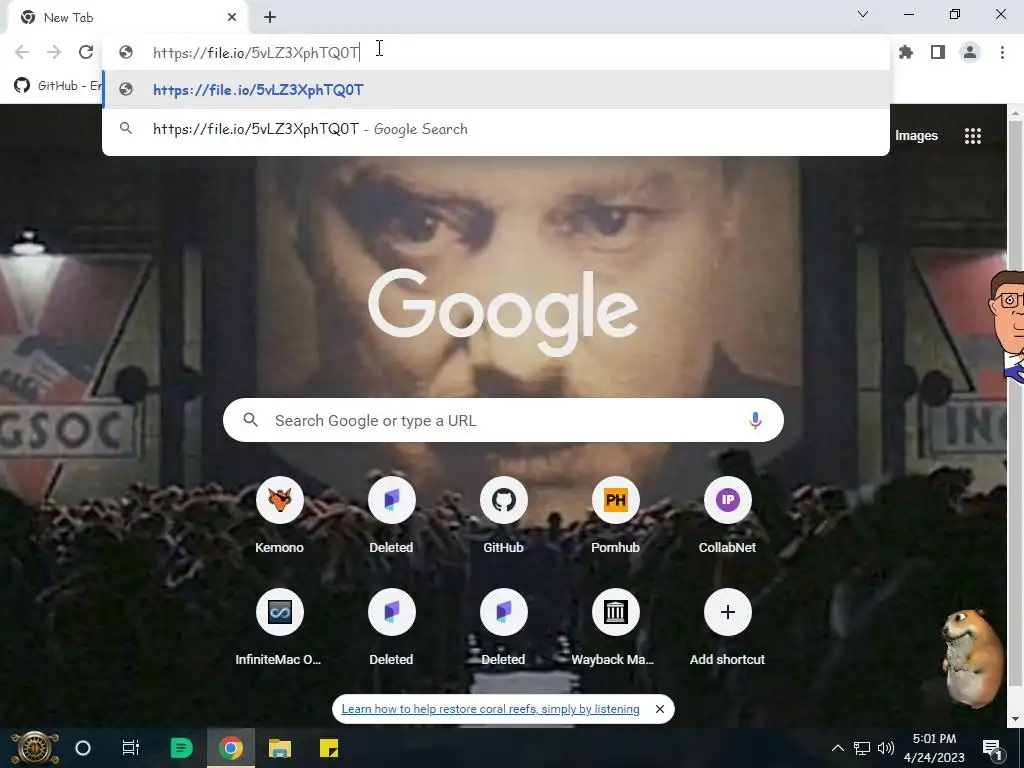Open the green chat app in taskbar
This screenshot has height=768, width=1024.
[x=182, y=748]
